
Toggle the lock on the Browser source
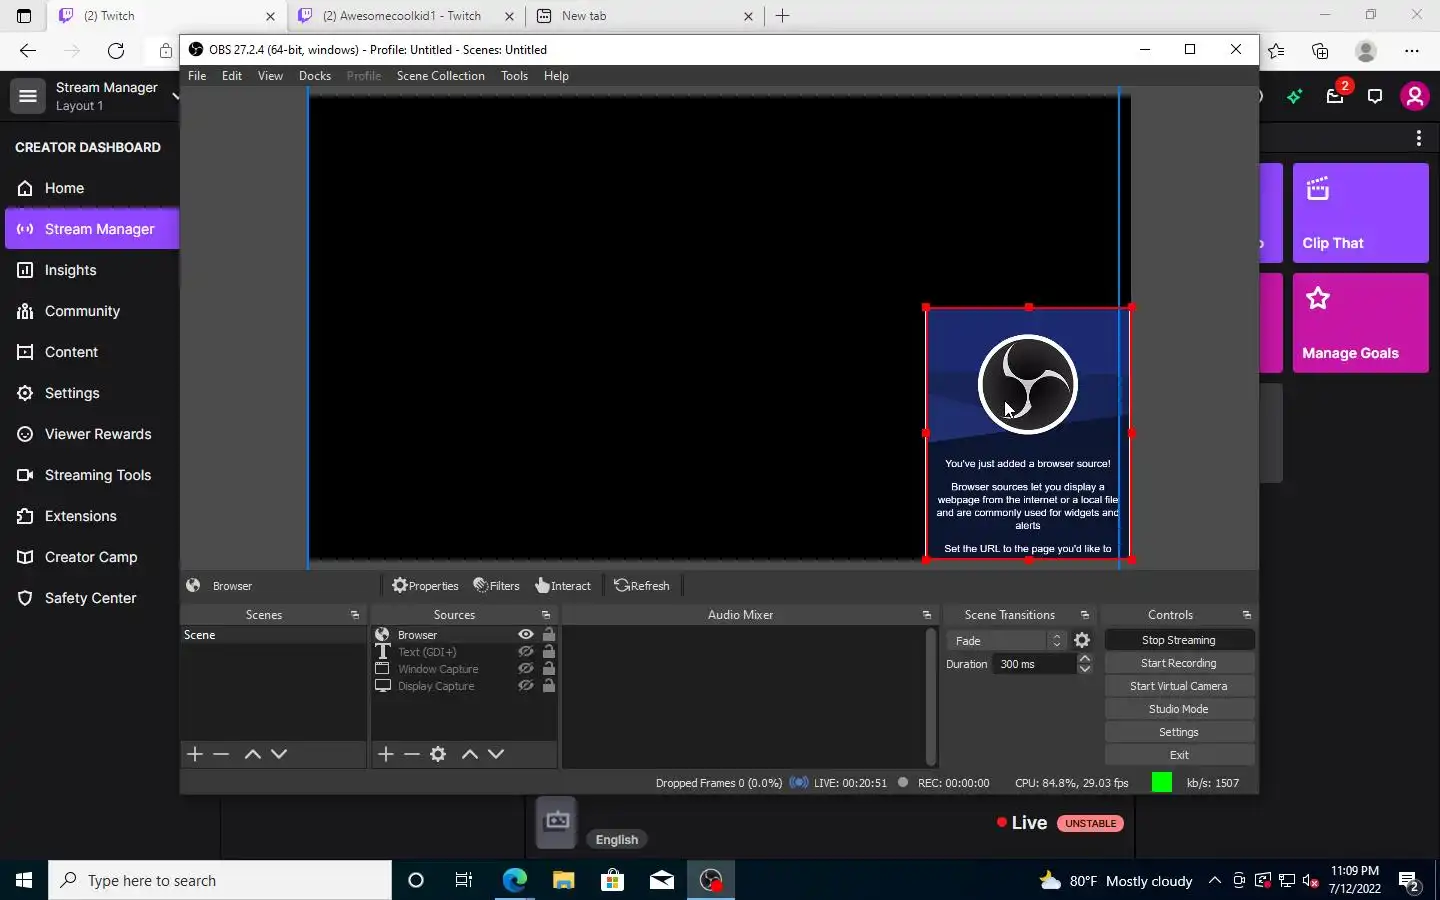(548, 634)
